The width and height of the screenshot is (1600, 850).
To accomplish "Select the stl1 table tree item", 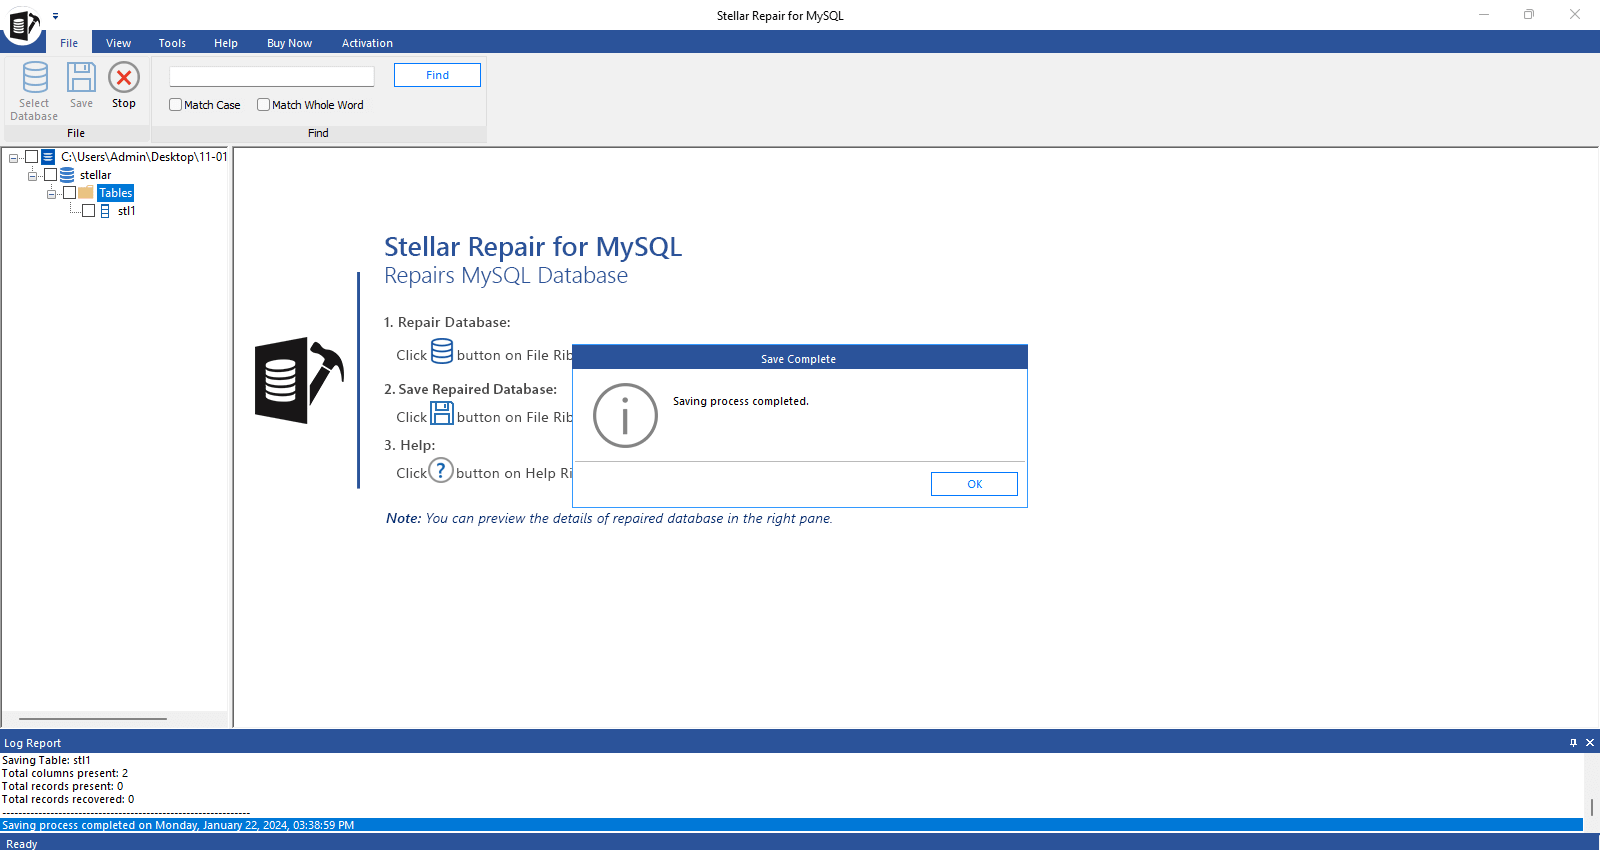I will coord(126,211).
